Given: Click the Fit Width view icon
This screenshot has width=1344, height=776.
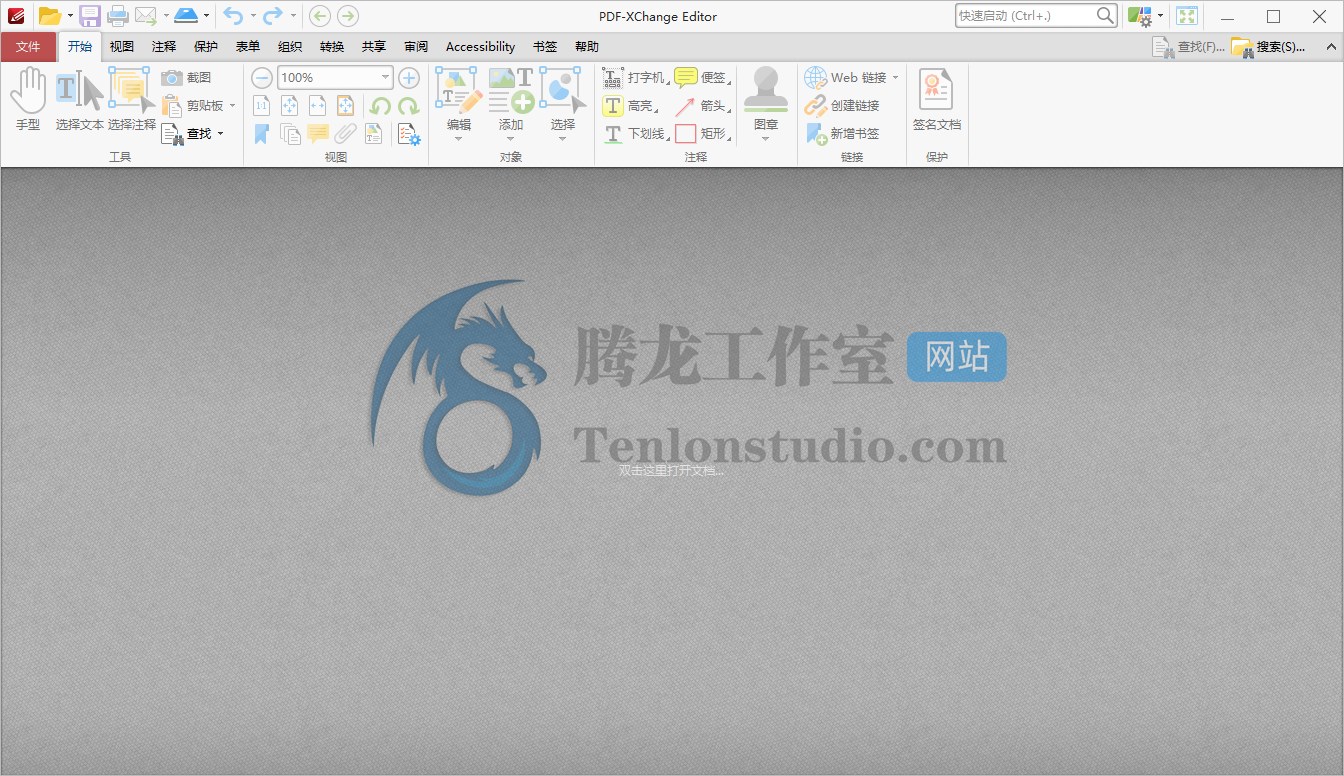Looking at the screenshot, I should (x=317, y=105).
